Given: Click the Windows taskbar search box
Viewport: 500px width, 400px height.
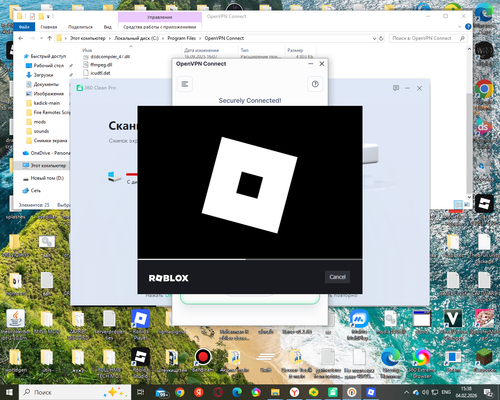Looking at the screenshot, I should 75,392.
